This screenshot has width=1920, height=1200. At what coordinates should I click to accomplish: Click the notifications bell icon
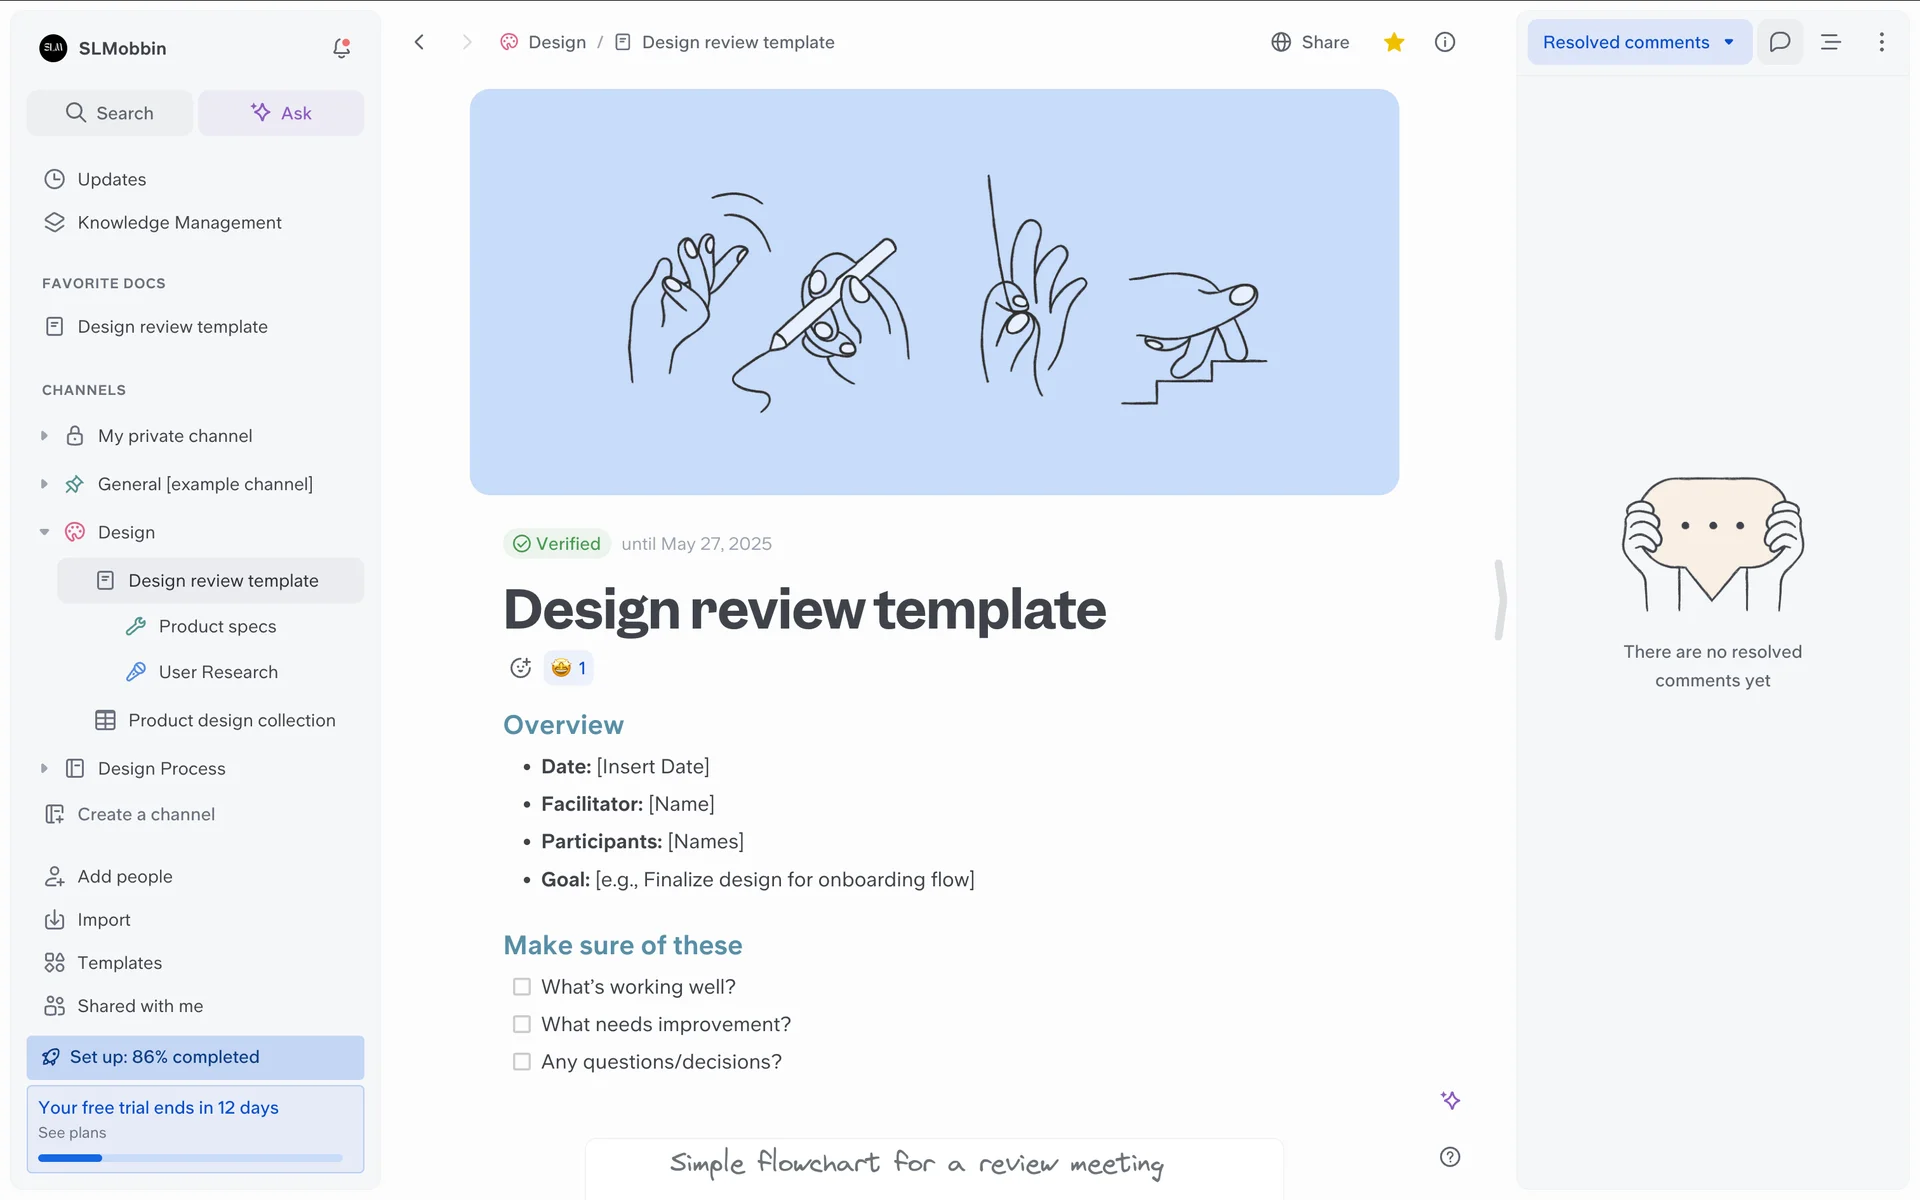point(341,48)
